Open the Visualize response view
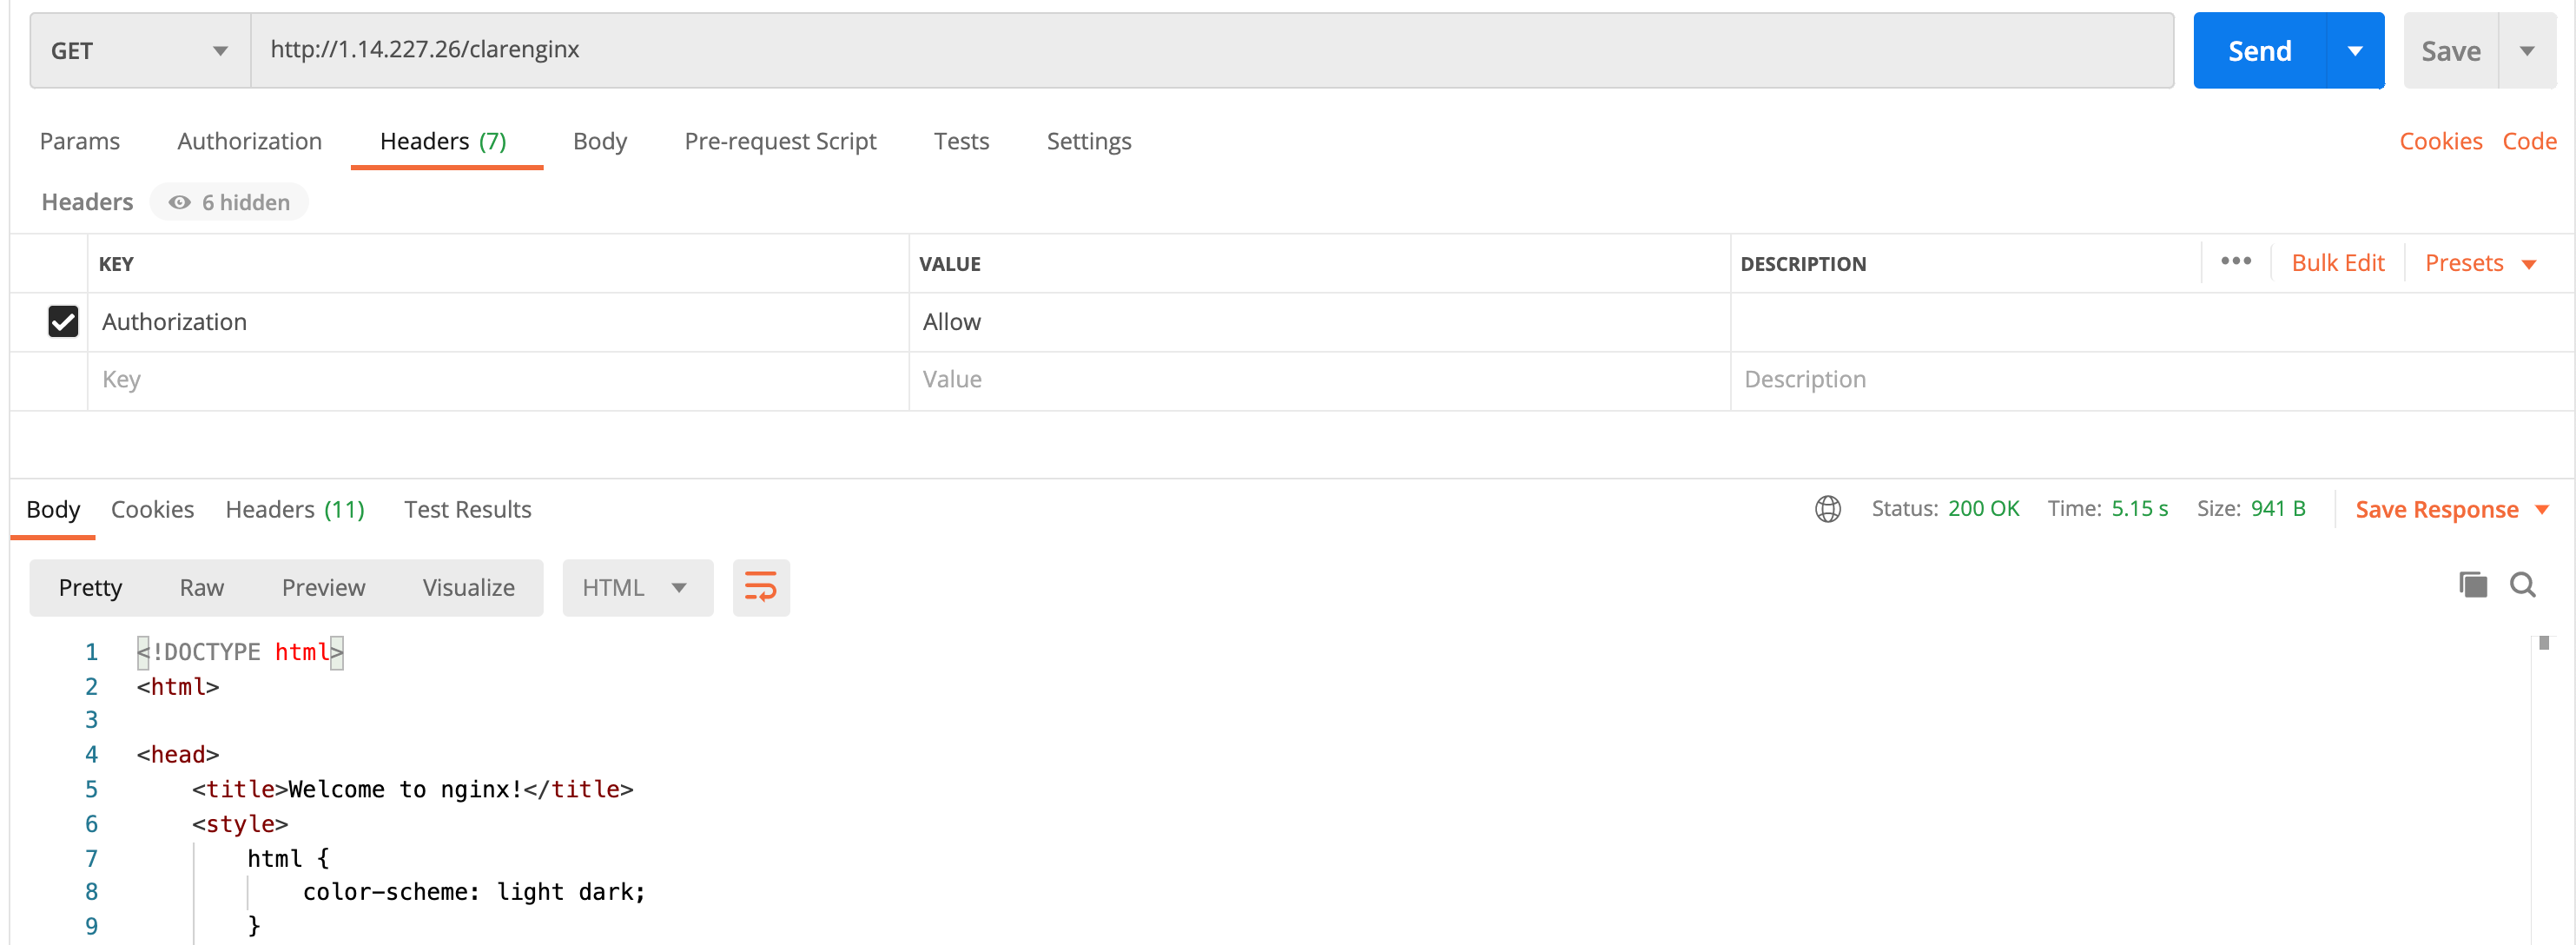The height and width of the screenshot is (945, 2576). click(x=468, y=587)
